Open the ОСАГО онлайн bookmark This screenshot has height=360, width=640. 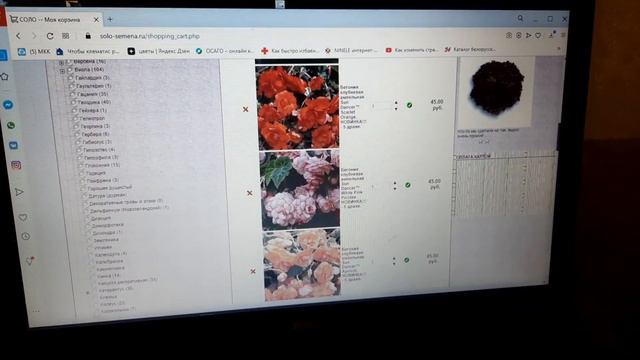click(x=224, y=51)
